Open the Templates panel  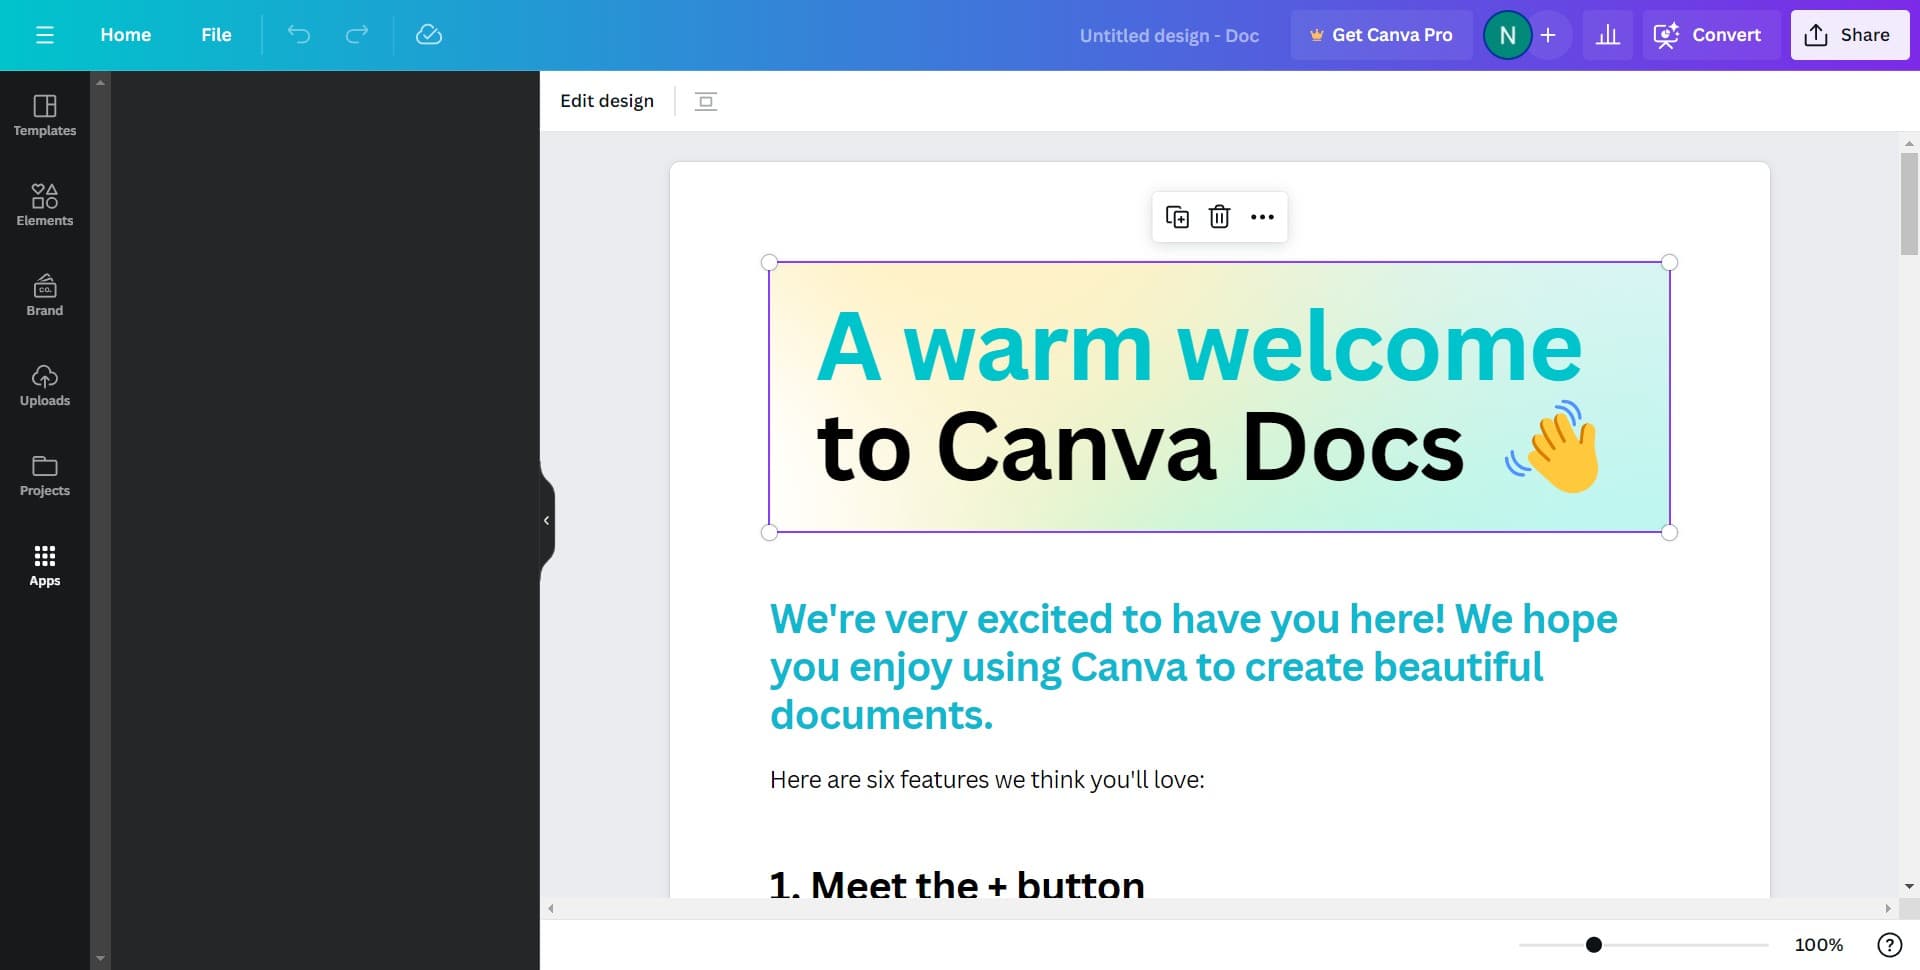tap(44, 115)
